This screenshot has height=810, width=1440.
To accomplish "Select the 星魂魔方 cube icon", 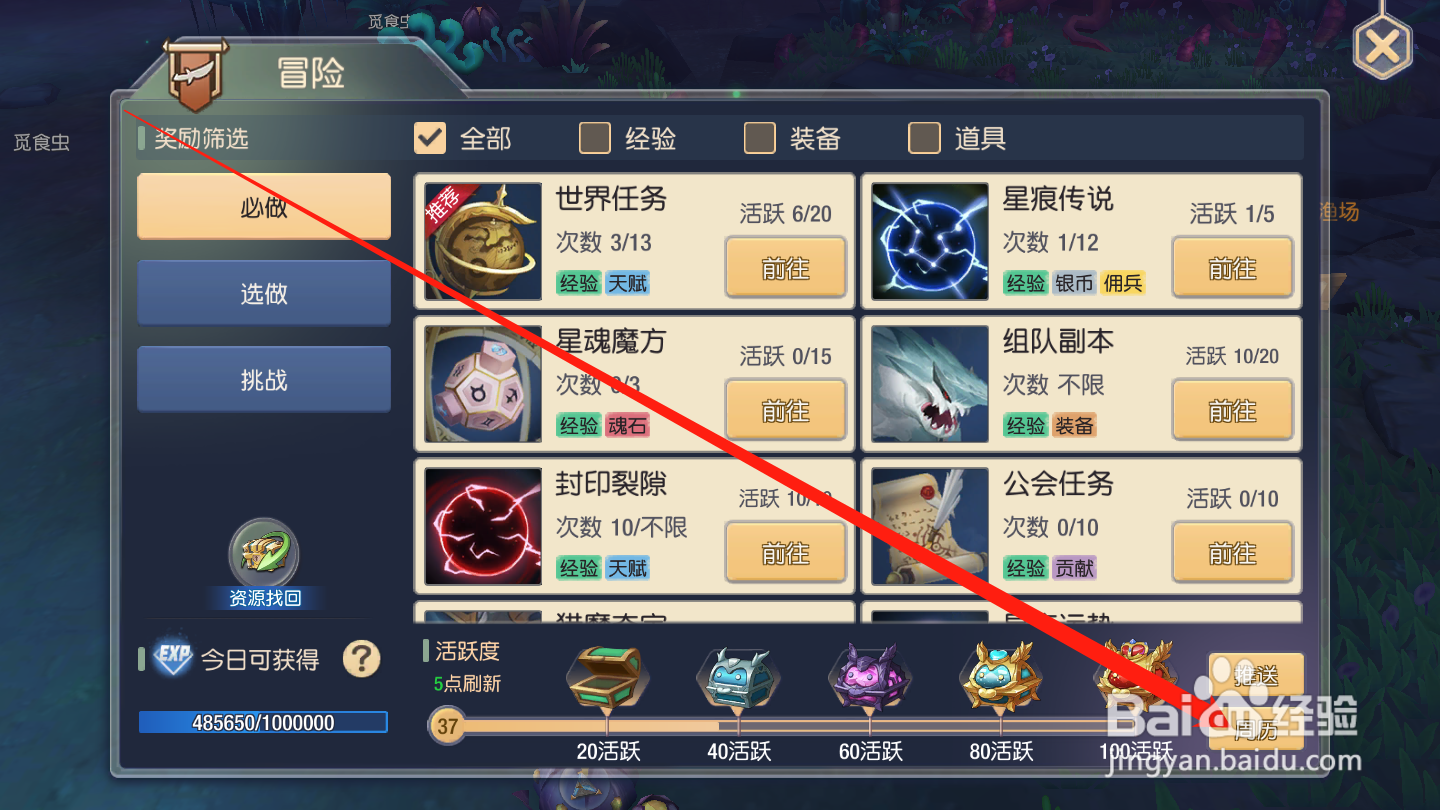I will click(483, 384).
